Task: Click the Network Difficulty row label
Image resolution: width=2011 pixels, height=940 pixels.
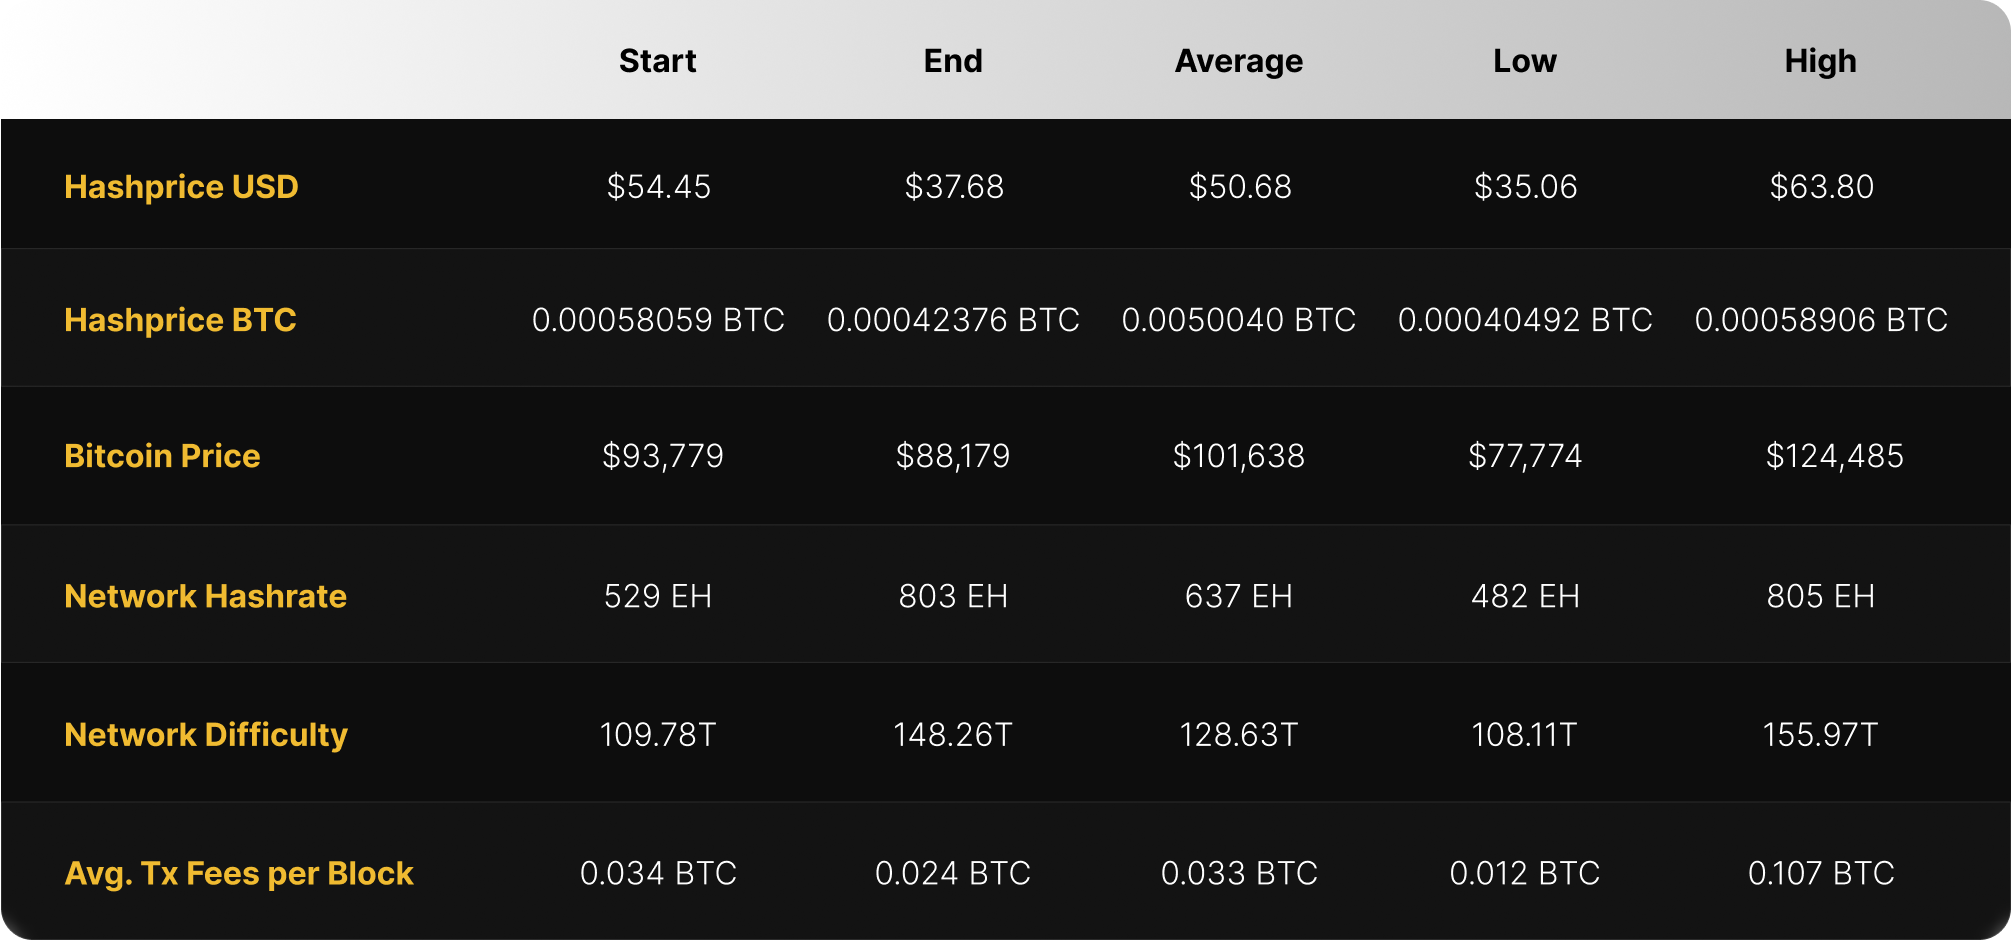Action: pos(206,735)
